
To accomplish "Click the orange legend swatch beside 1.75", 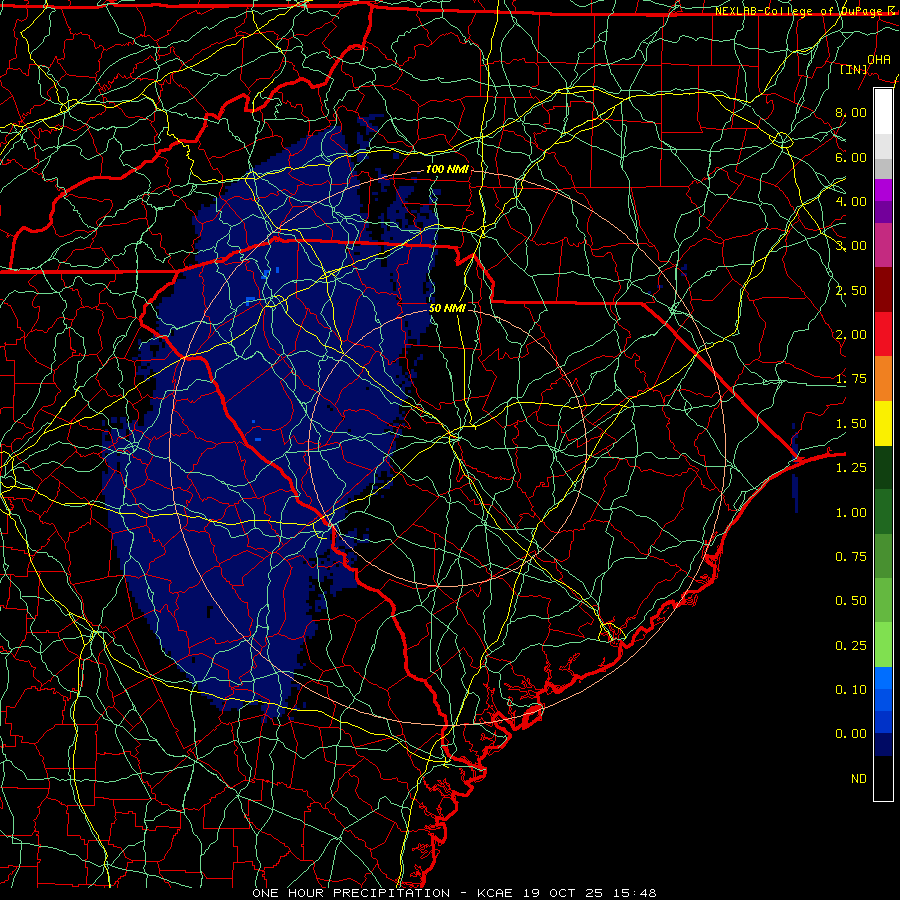I will tap(883, 379).
